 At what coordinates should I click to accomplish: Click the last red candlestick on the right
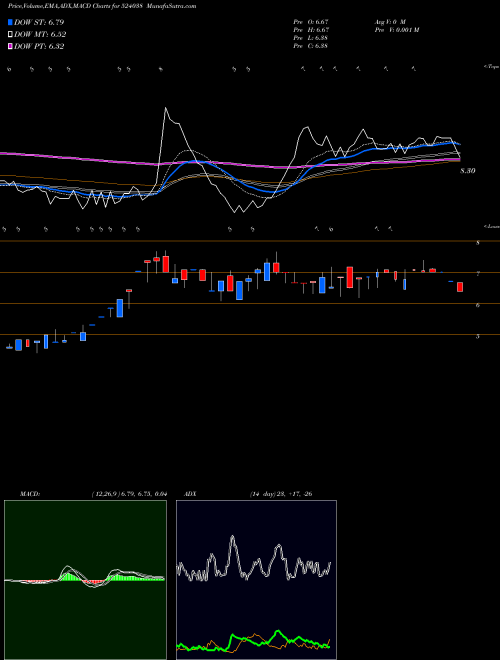click(x=460, y=287)
